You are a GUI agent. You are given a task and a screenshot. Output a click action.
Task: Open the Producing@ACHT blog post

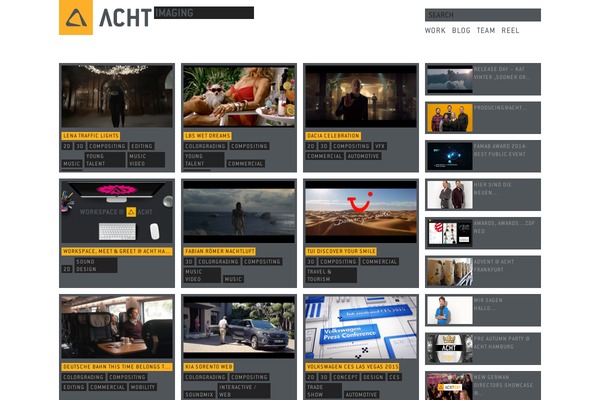tap(483, 118)
